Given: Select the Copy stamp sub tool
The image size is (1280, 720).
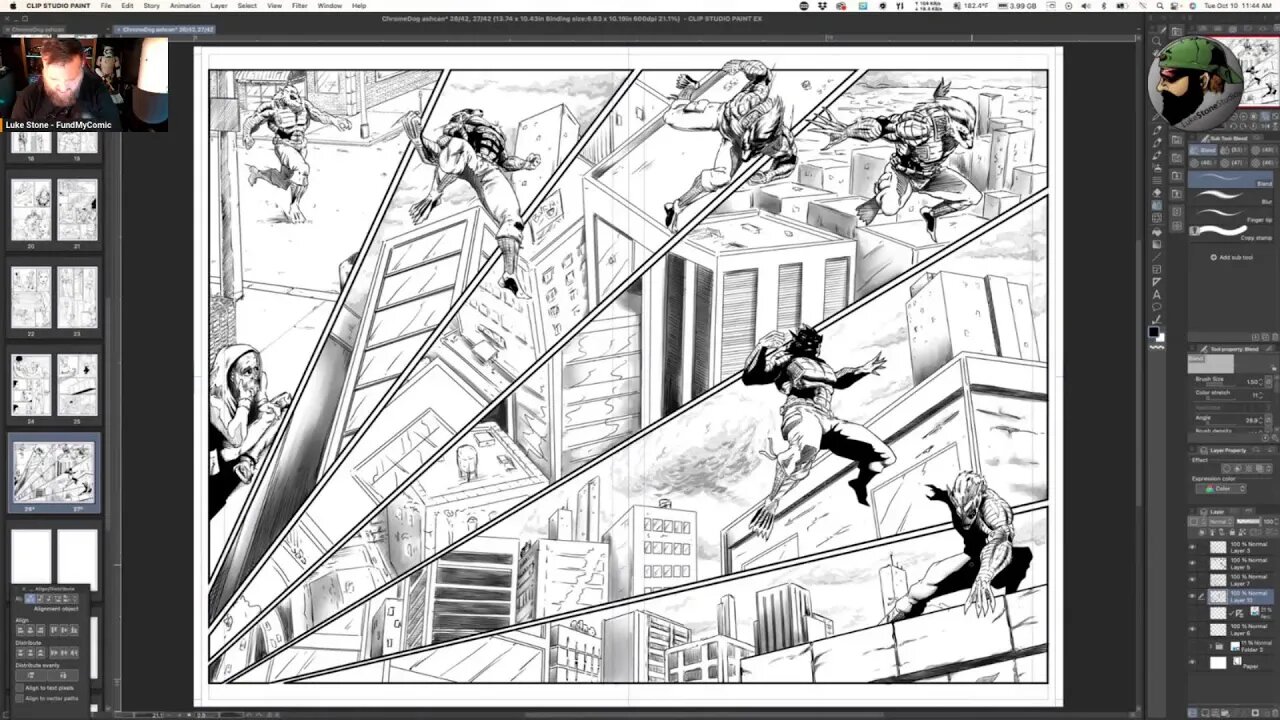Looking at the screenshot, I should pos(1231,232).
